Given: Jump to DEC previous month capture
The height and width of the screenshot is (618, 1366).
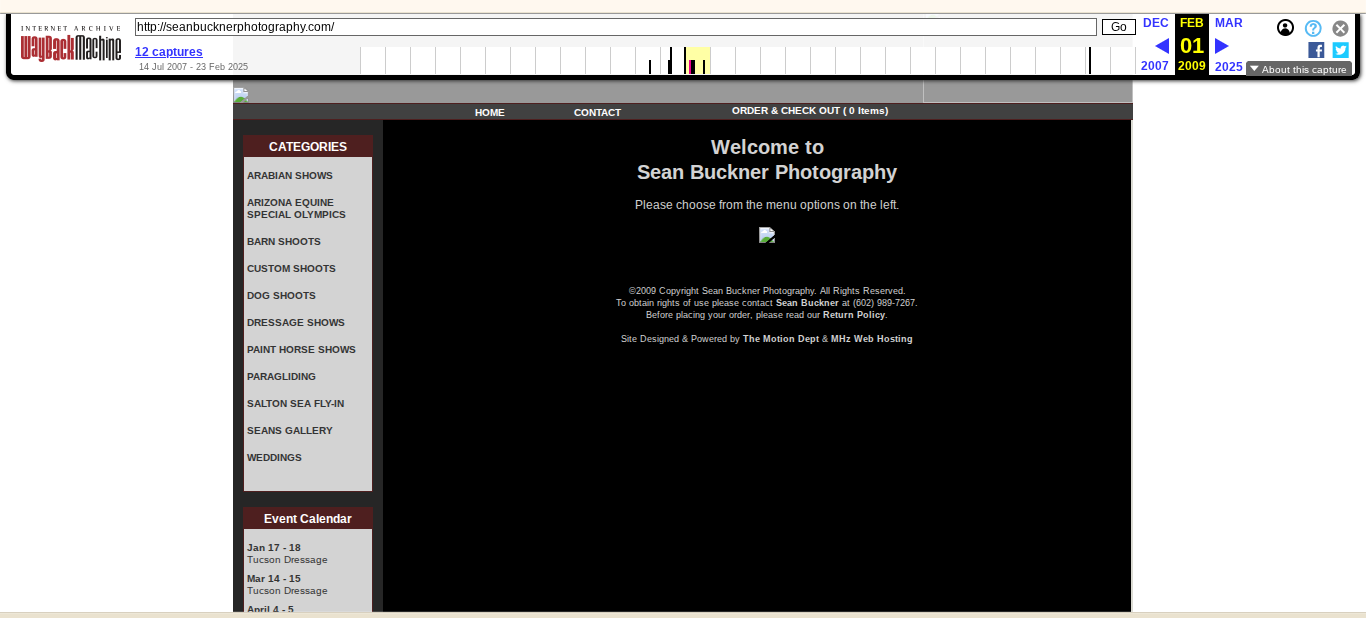Looking at the screenshot, I should pos(1155,23).
